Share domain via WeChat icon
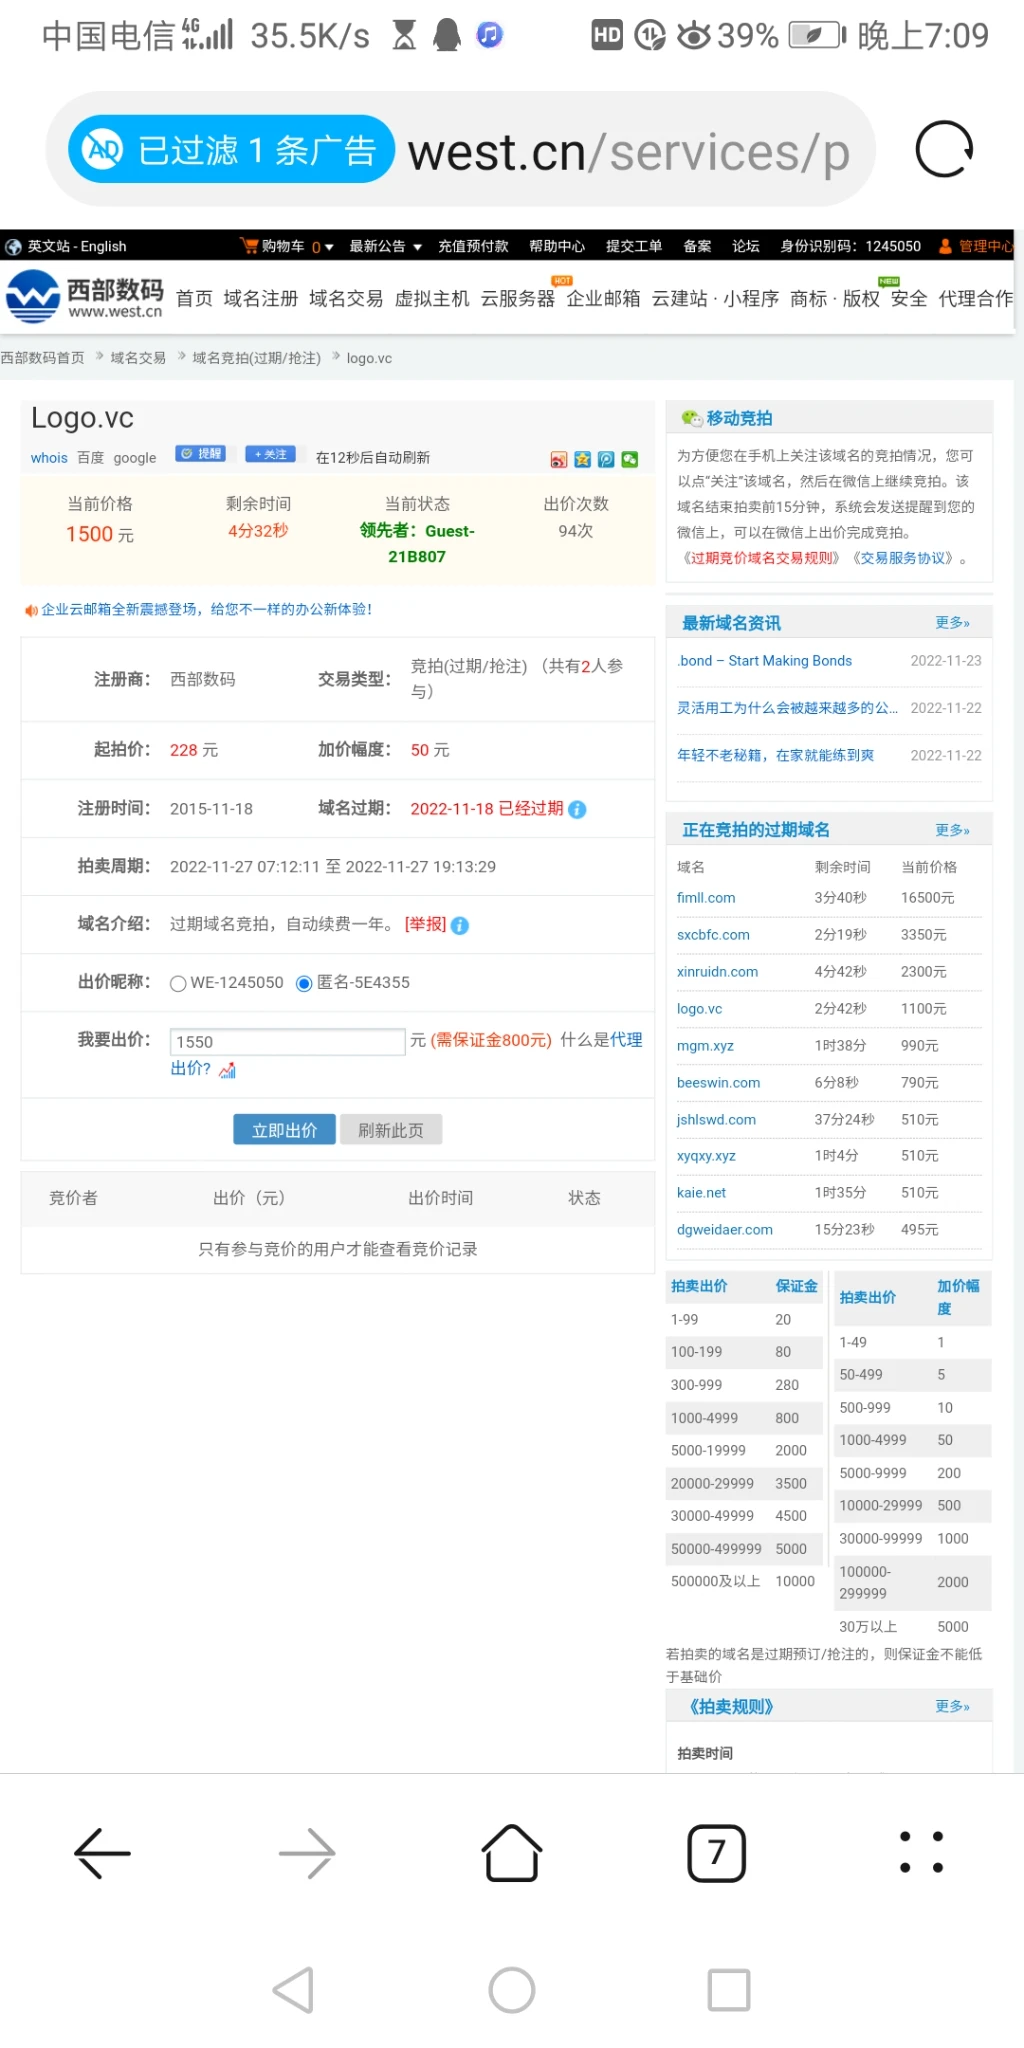Screen dimensions: 1024x2048 [x=630, y=459]
